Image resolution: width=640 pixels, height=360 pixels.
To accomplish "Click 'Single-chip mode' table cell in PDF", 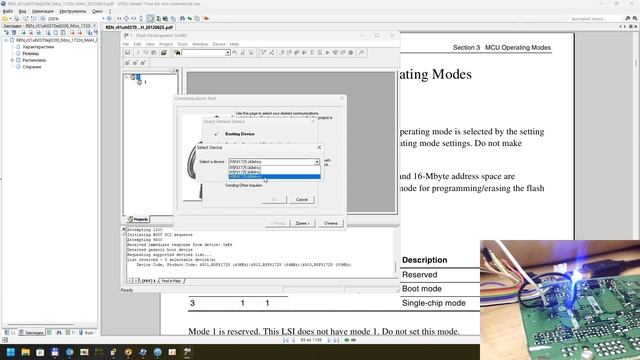I will tap(433, 303).
